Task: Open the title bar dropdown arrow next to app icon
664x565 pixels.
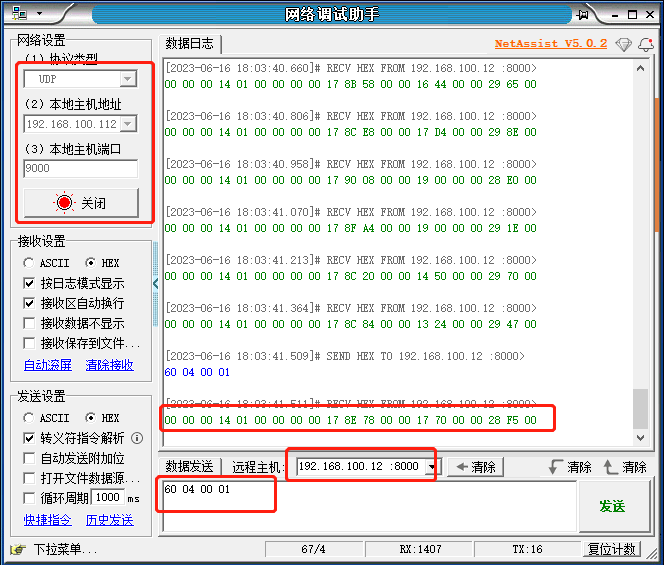Action: [39, 14]
